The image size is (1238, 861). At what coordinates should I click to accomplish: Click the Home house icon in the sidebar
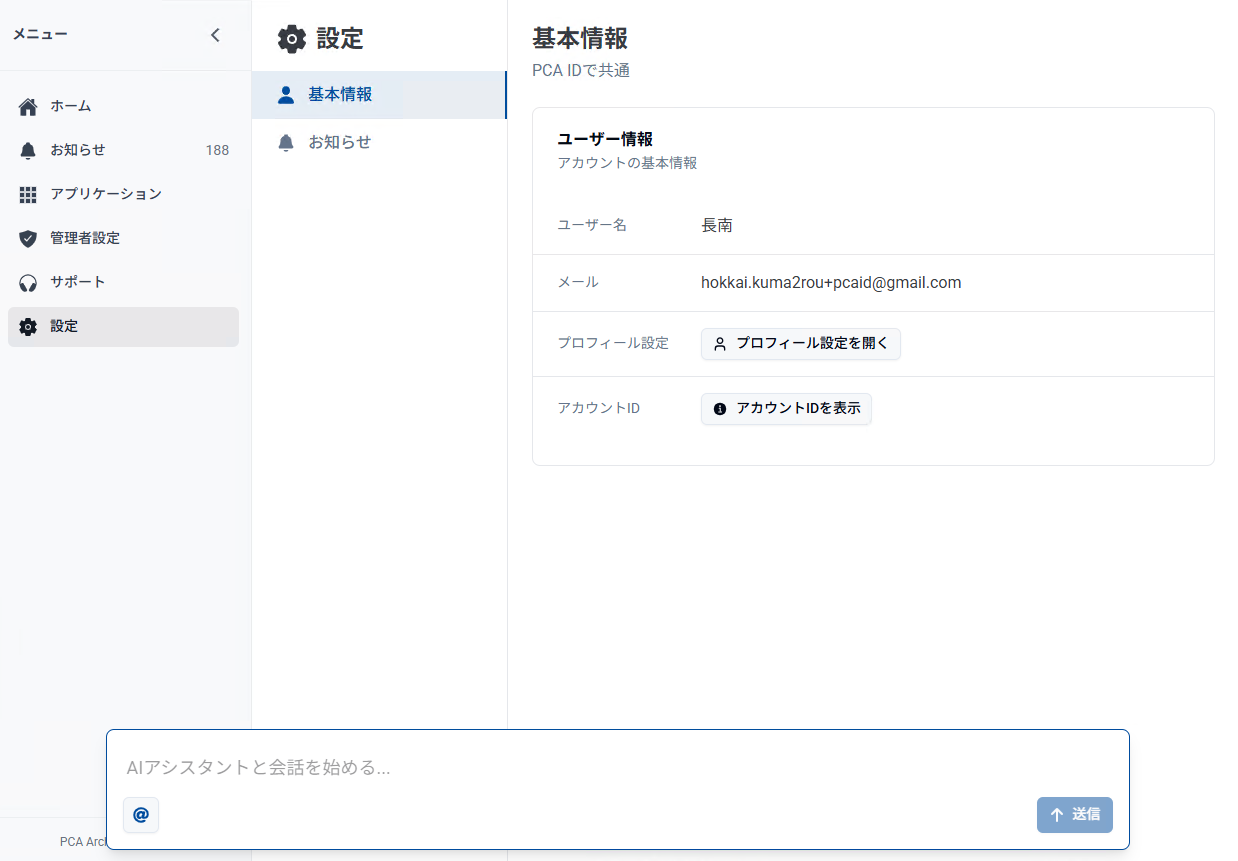pyautogui.click(x=28, y=107)
